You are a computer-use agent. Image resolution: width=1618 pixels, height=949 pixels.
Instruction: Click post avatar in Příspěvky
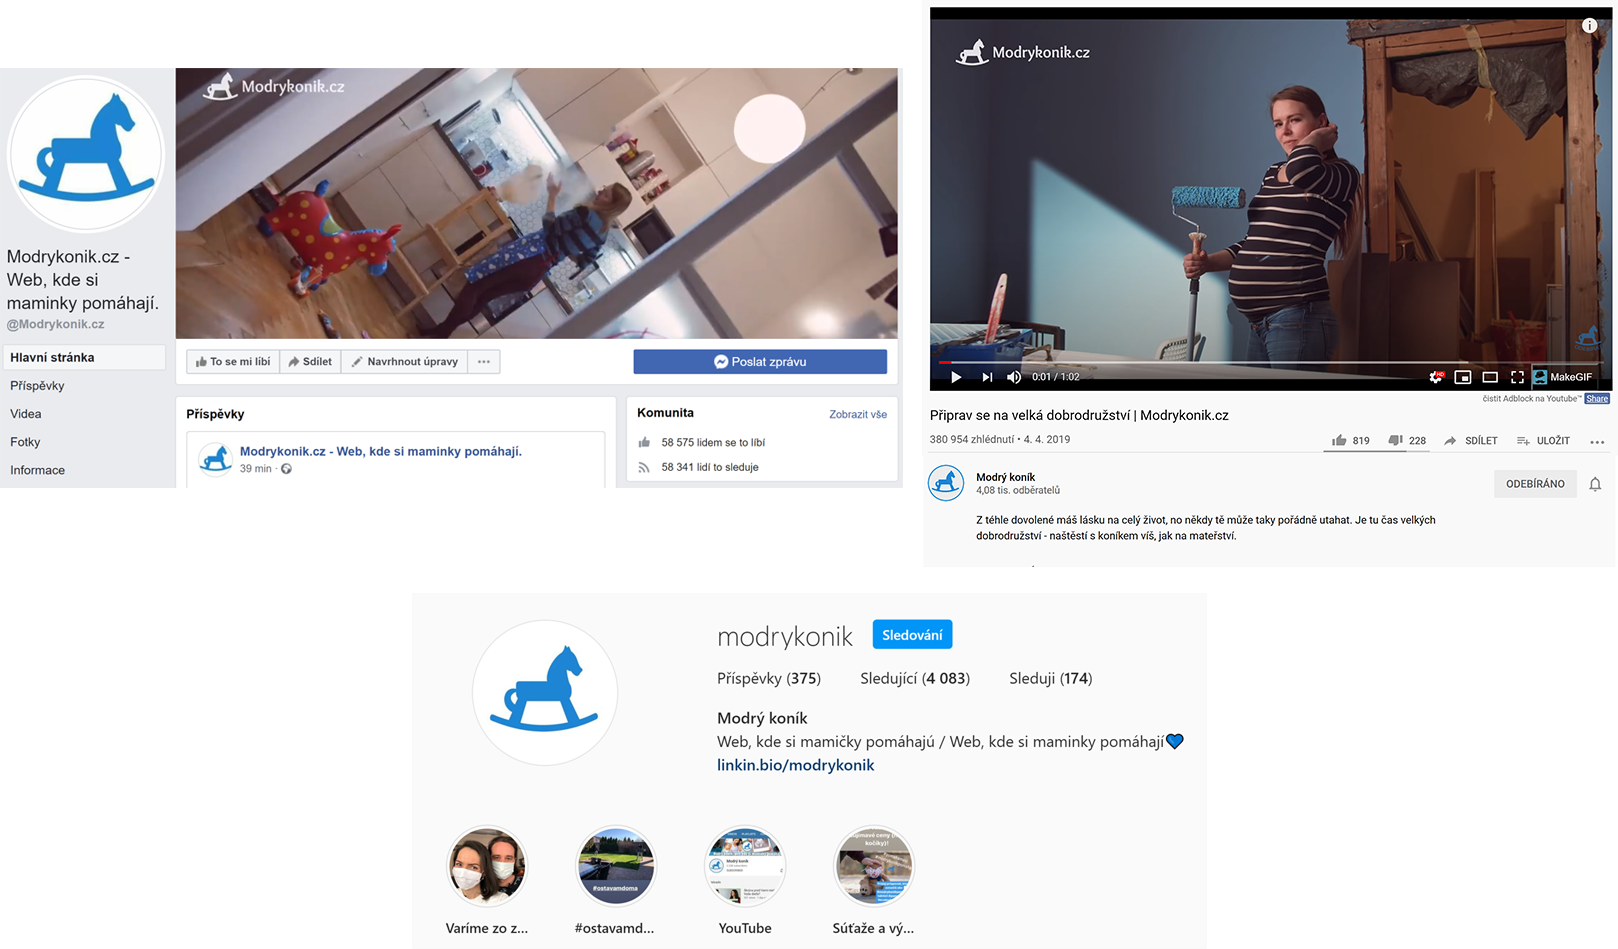point(215,459)
